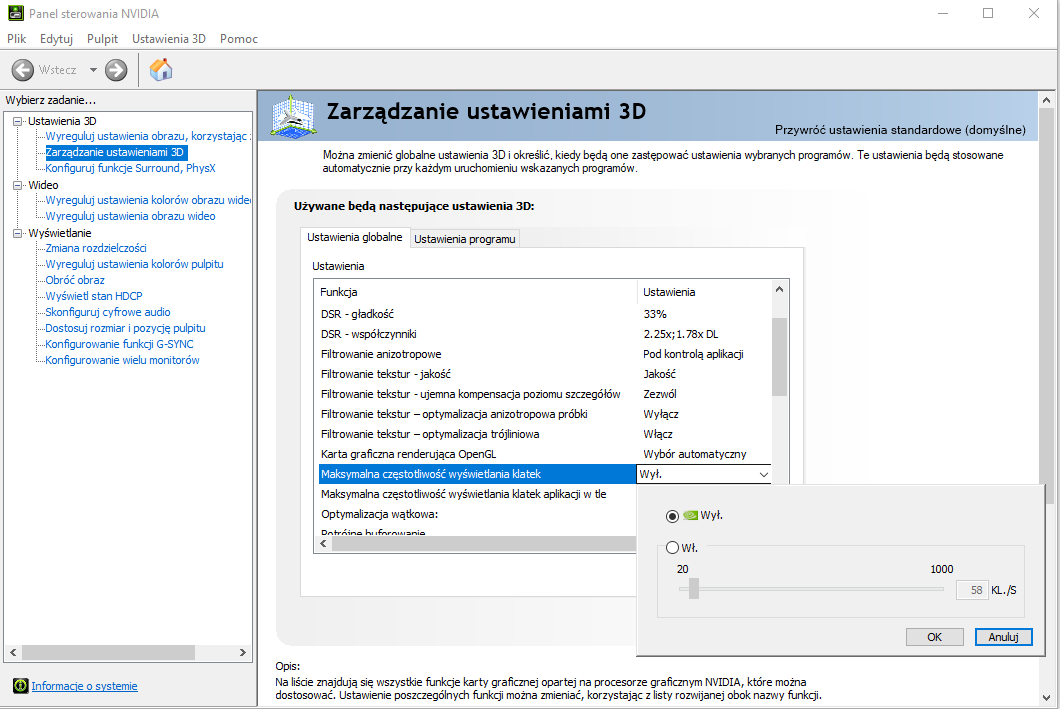1060x709 pixels.
Task: Open the Ustawienia 3D menu
Action: [x=169, y=39]
